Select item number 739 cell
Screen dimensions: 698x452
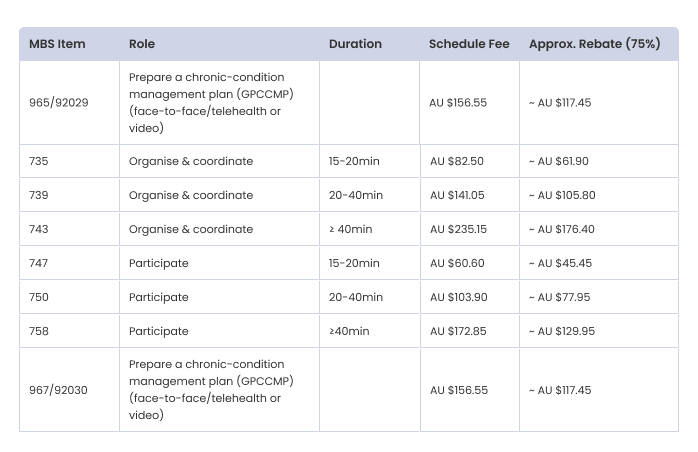[x=40, y=195]
